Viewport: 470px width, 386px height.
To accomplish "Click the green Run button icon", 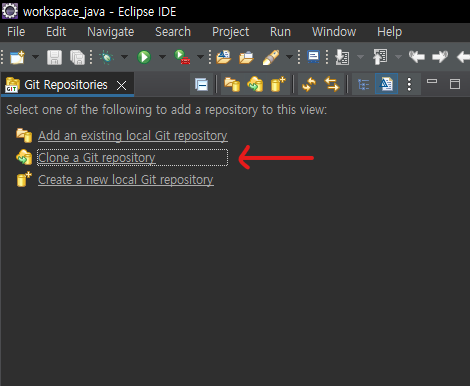I will point(144,57).
